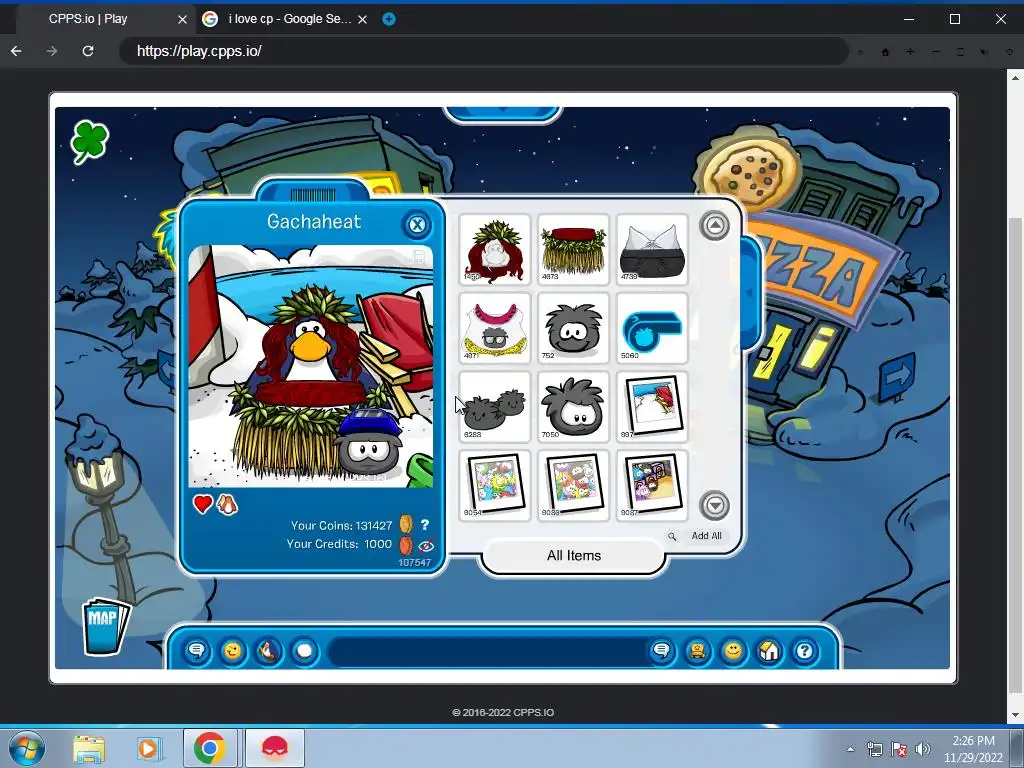The image size is (1024, 768).
Task: Open the help question mark button in toolbar
Action: 805,651
